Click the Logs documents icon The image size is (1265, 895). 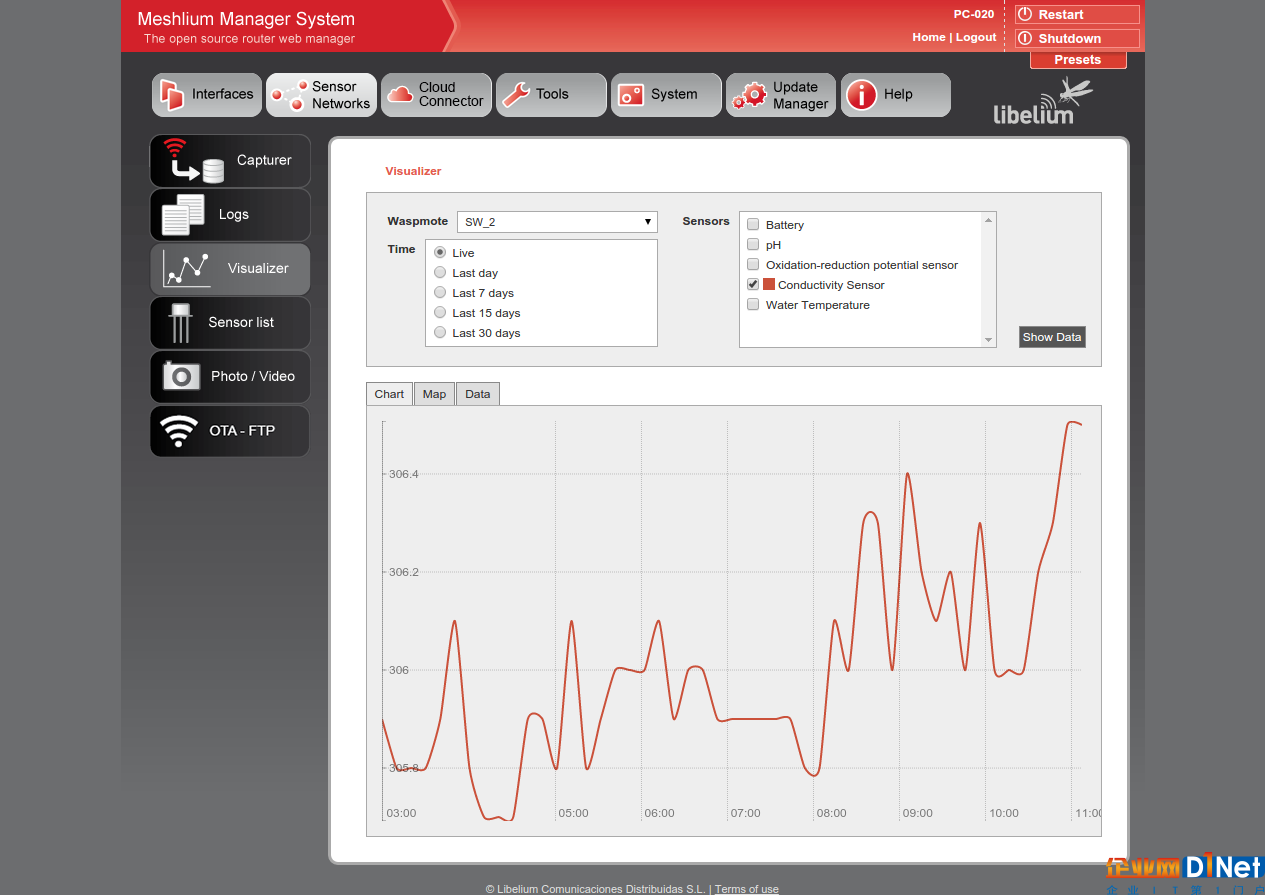coord(183,214)
